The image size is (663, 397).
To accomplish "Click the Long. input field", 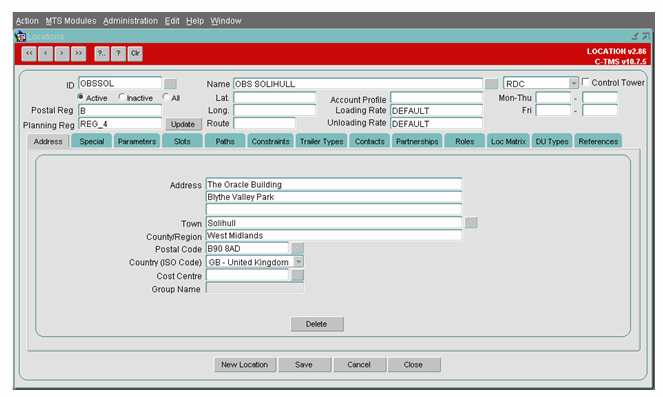I will click(274, 110).
